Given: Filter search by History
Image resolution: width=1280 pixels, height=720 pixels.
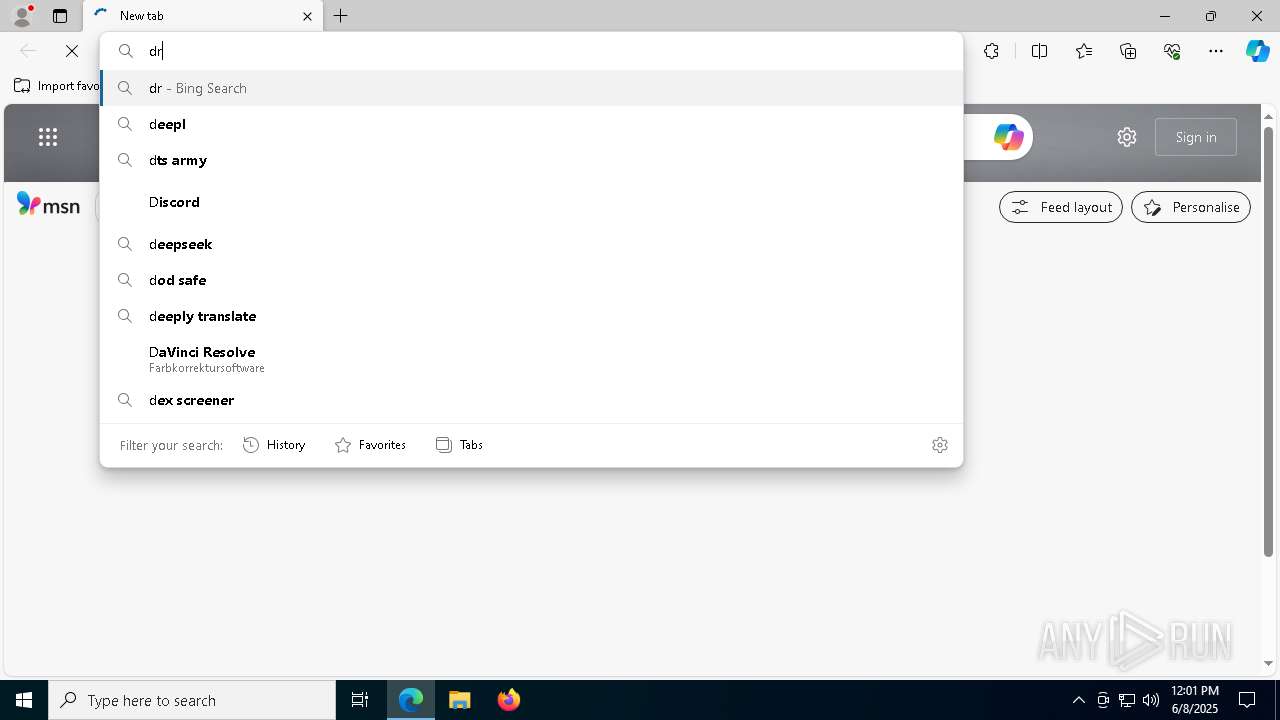Looking at the screenshot, I should click(274, 445).
